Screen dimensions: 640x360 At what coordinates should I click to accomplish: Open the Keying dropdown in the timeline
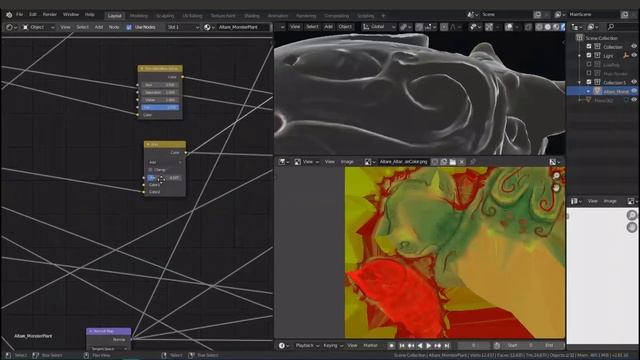(333, 346)
